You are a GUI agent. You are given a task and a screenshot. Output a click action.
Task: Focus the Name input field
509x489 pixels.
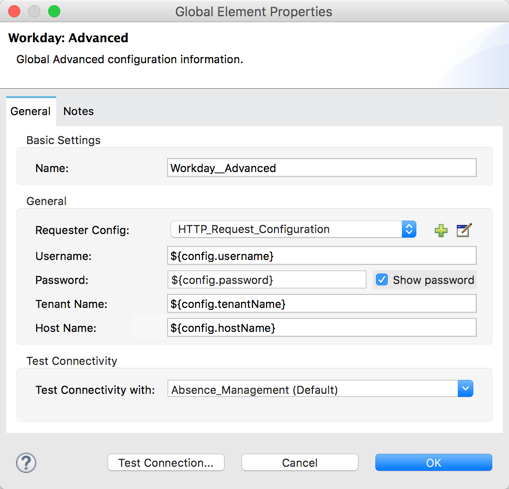(x=322, y=168)
